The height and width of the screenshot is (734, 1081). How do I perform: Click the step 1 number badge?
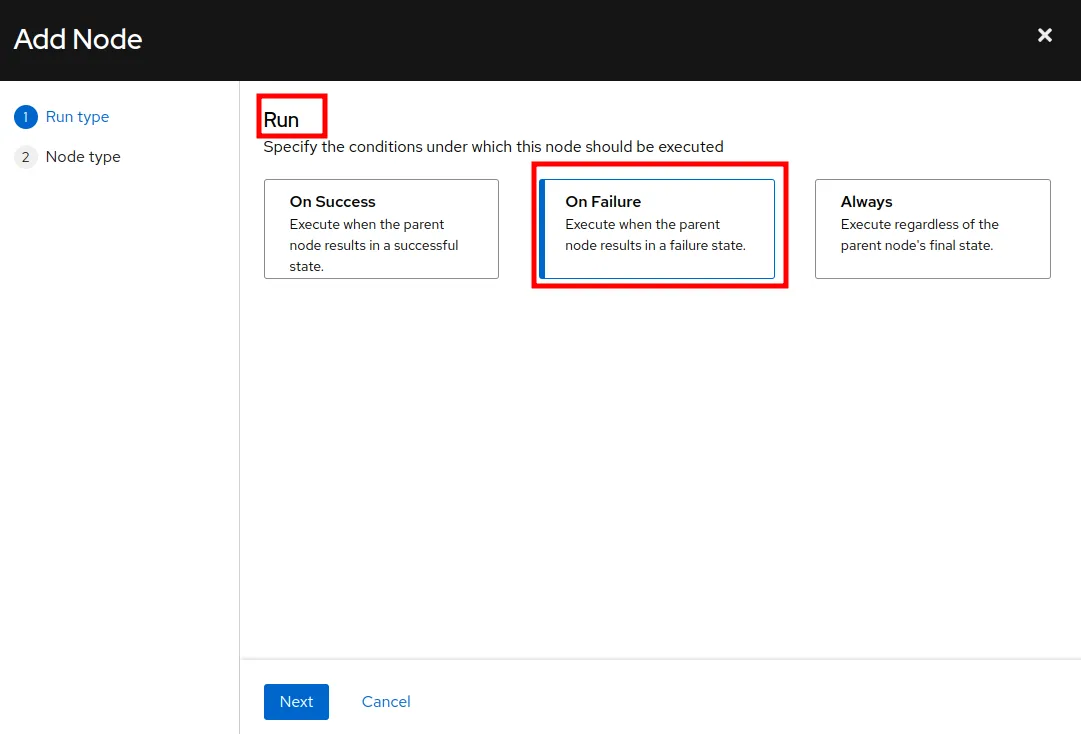point(25,117)
